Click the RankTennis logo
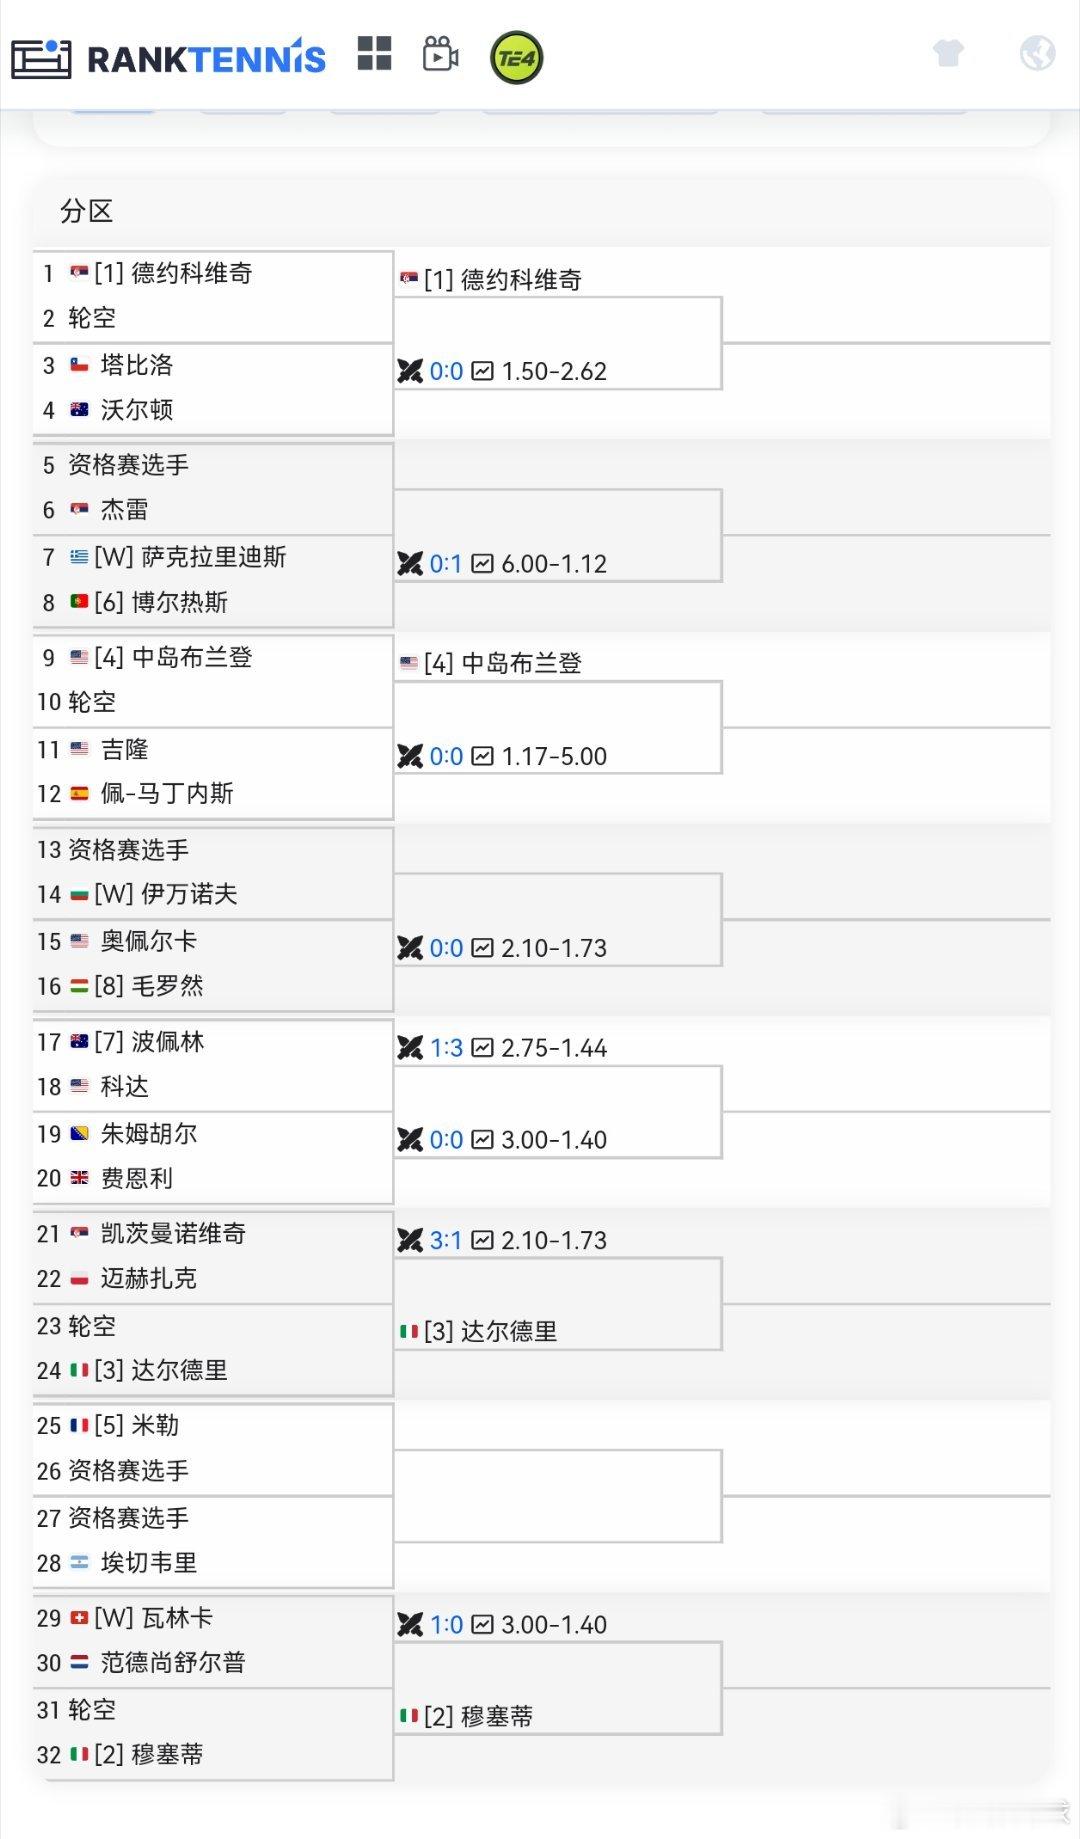Viewport: 1080px width, 1839px height. point(168,57)
